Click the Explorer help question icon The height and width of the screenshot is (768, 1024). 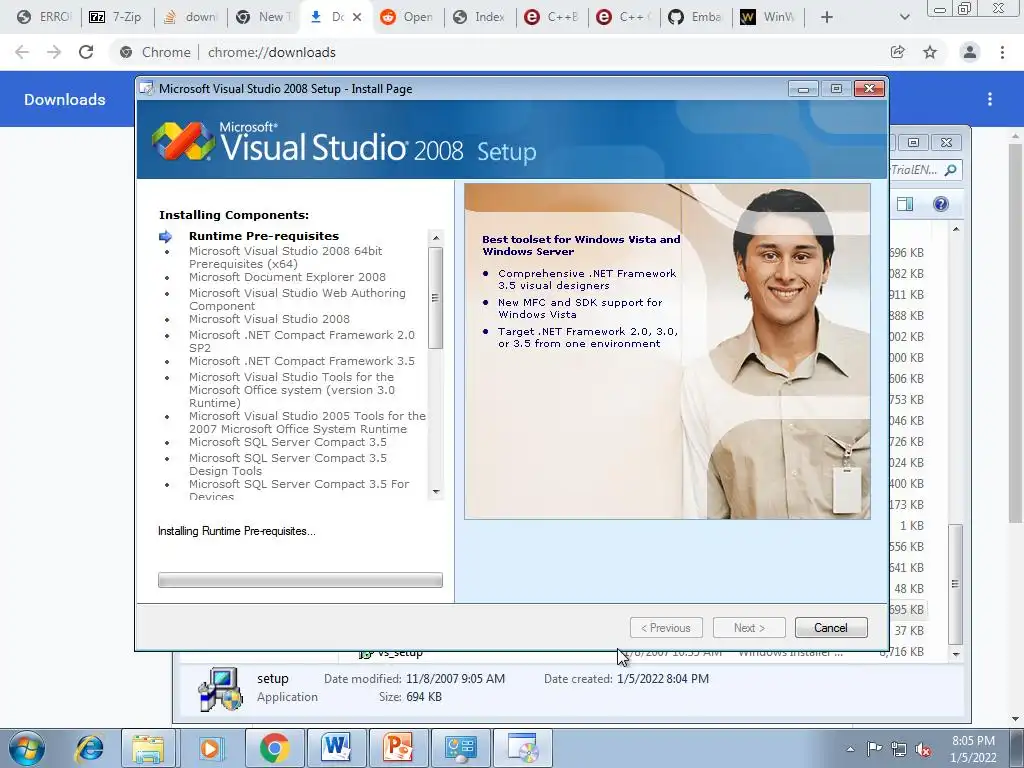[x=940, y=204]
